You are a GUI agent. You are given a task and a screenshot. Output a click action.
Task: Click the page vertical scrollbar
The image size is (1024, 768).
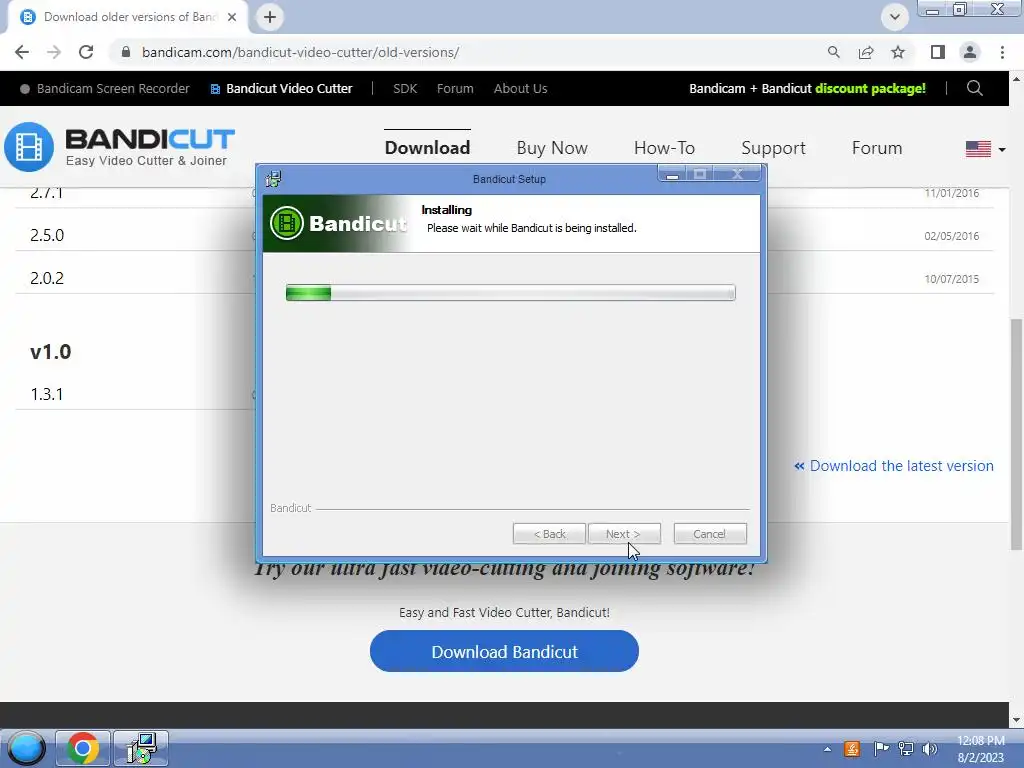point(1016,434)
